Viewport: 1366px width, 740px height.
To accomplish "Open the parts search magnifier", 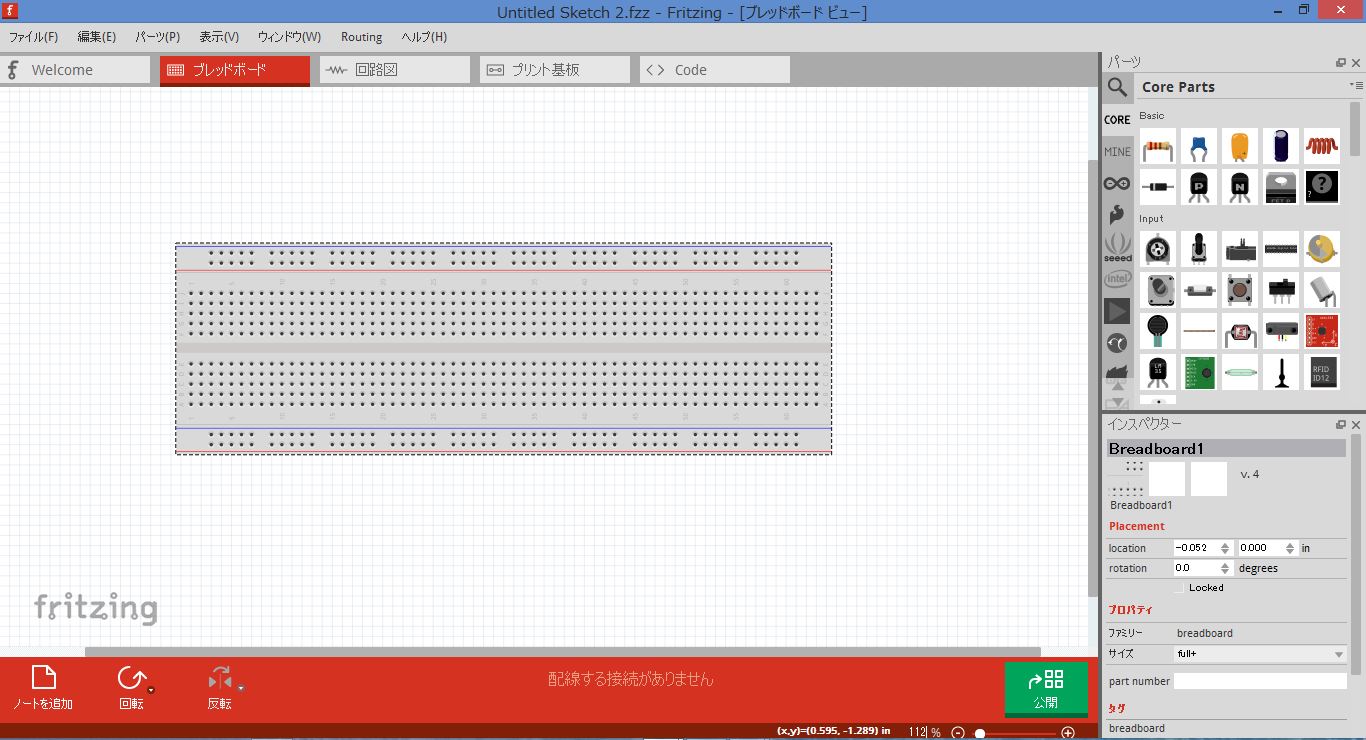I will click(x=1117, y=87).
